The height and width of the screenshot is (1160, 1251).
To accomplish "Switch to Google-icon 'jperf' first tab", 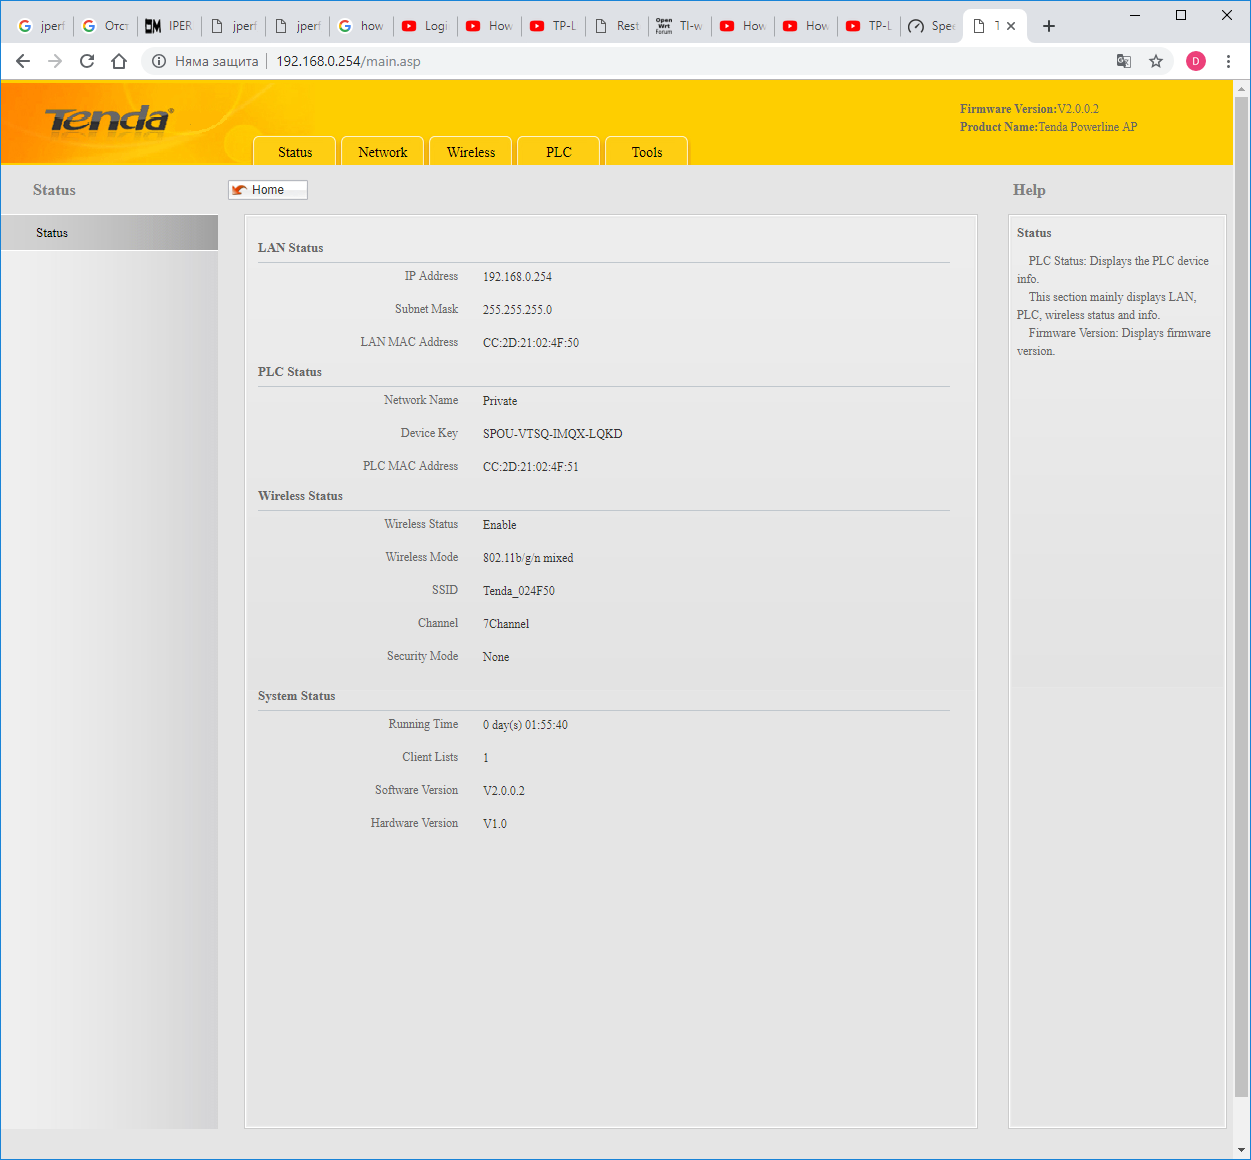I will tap(41, 26).
